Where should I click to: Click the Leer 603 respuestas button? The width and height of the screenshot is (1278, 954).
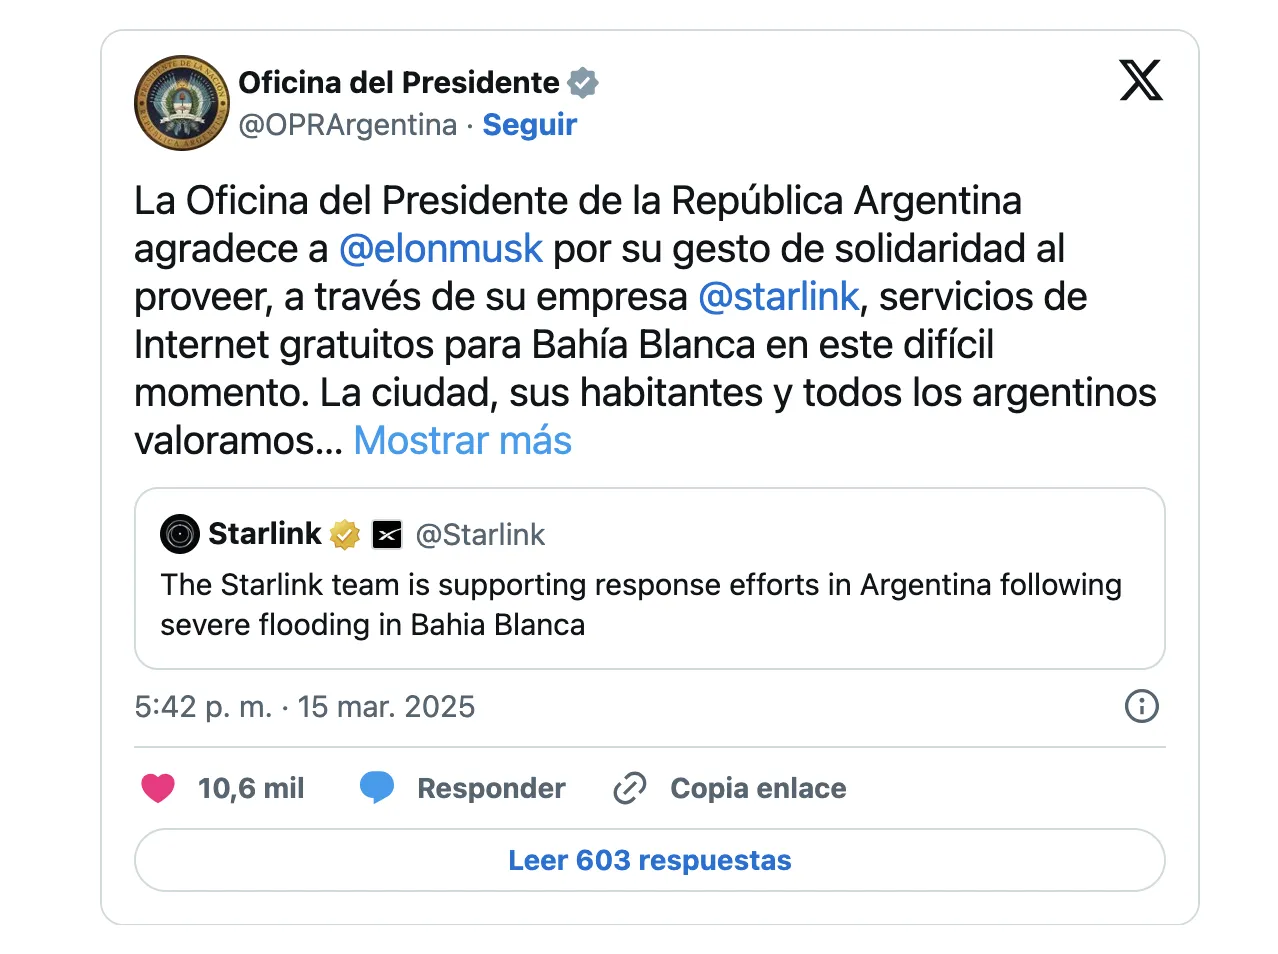[x=649, y=860]
